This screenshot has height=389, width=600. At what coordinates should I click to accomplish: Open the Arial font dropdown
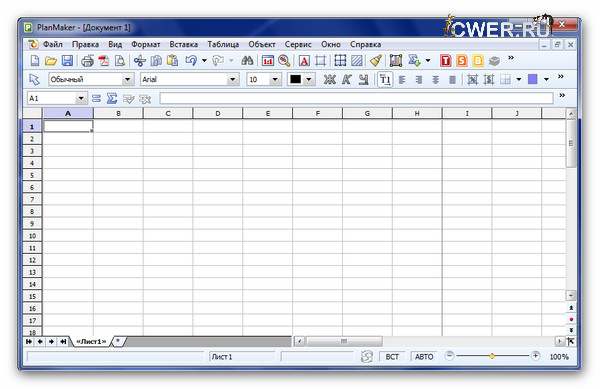coord(232,80)
